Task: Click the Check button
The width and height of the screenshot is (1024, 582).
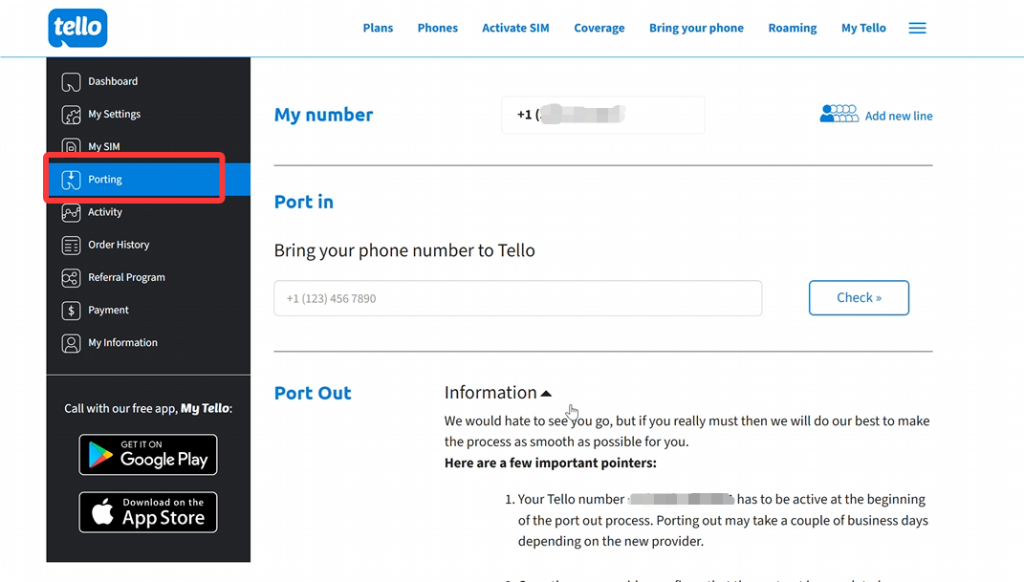Action: coord(859,298)
